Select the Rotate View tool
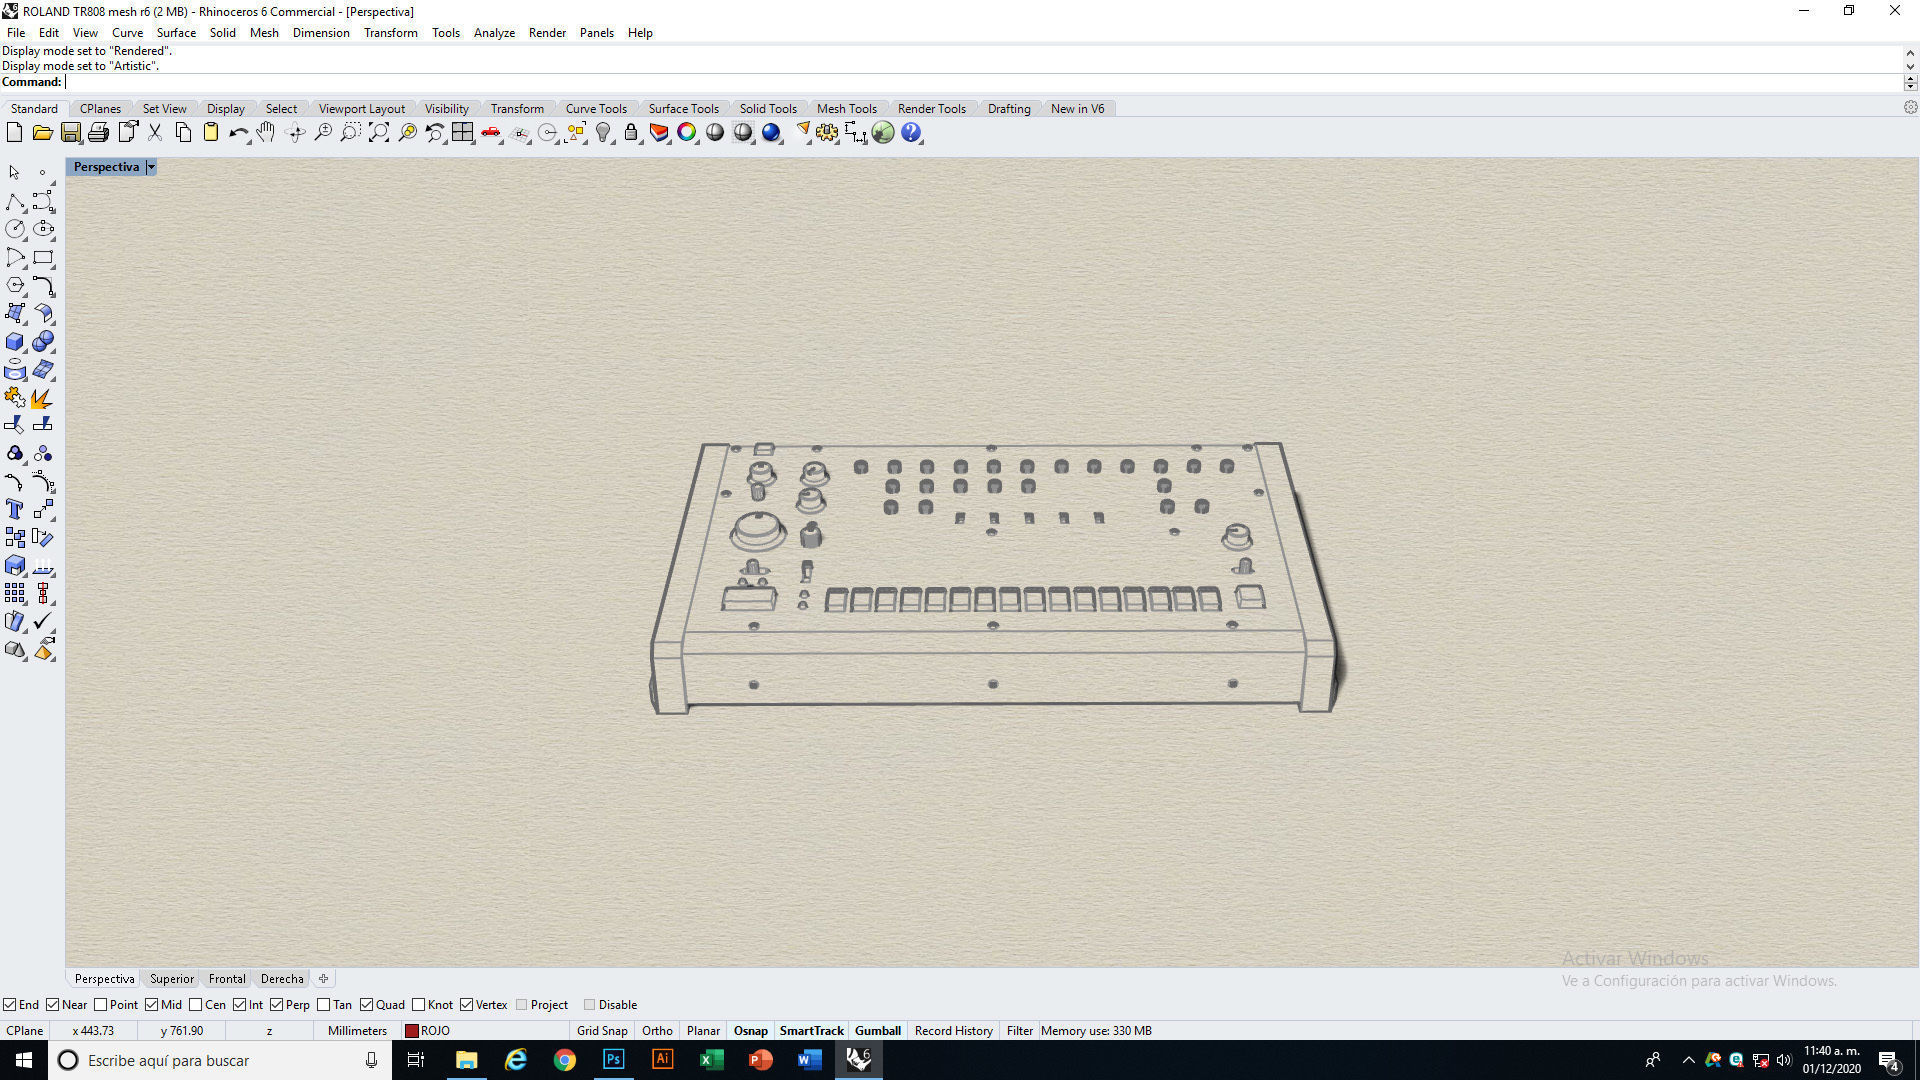 click(295, 132)
